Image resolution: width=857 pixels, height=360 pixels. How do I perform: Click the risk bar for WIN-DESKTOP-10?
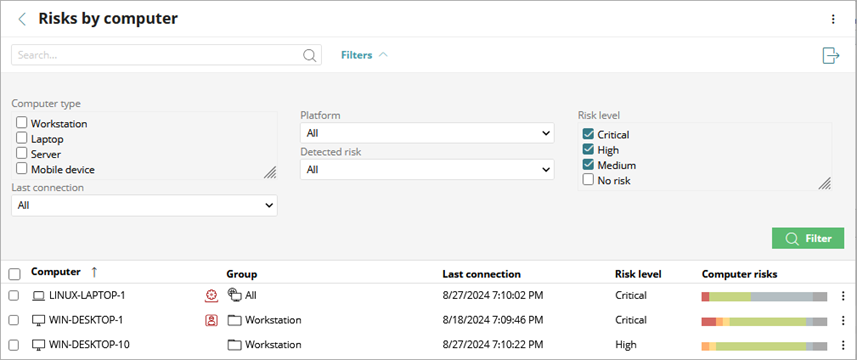coord(764,346)
